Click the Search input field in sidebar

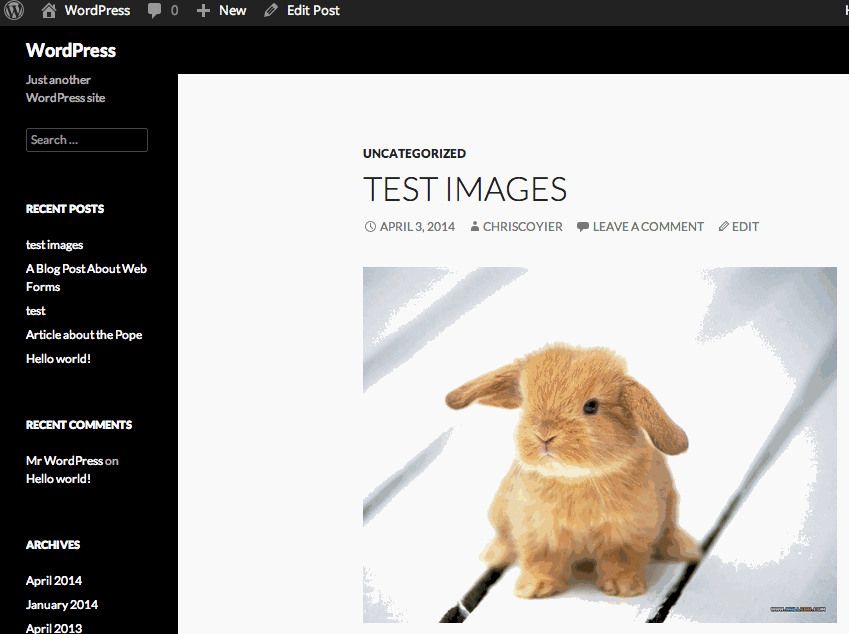click(x=87, y=140)
